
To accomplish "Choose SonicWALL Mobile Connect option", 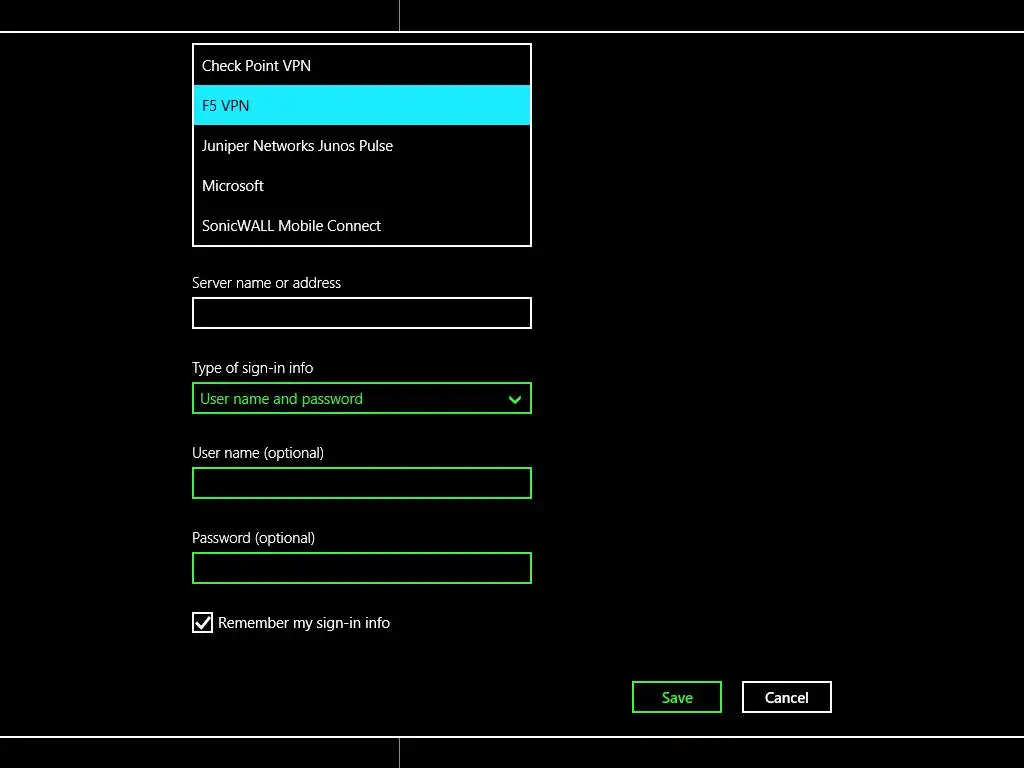I will (x=362, y=225).
